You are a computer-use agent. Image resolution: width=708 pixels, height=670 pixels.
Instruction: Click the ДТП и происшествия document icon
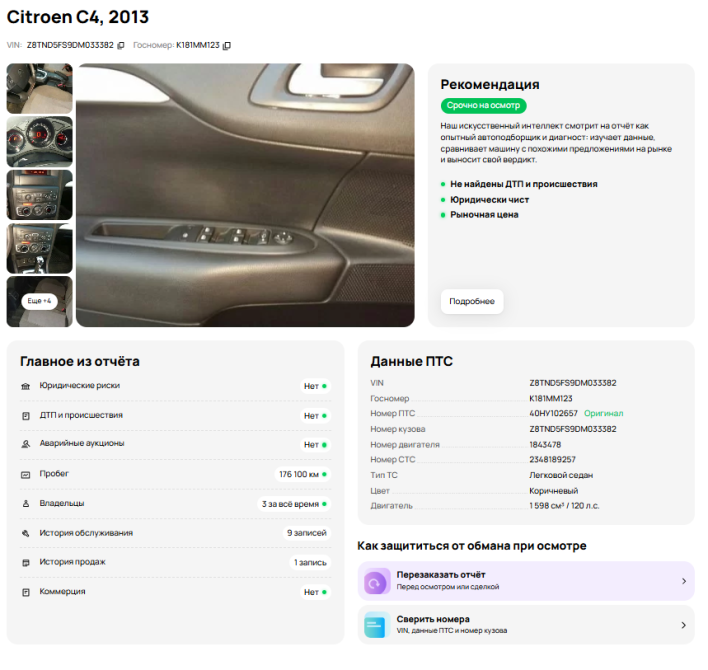[26, 416]
